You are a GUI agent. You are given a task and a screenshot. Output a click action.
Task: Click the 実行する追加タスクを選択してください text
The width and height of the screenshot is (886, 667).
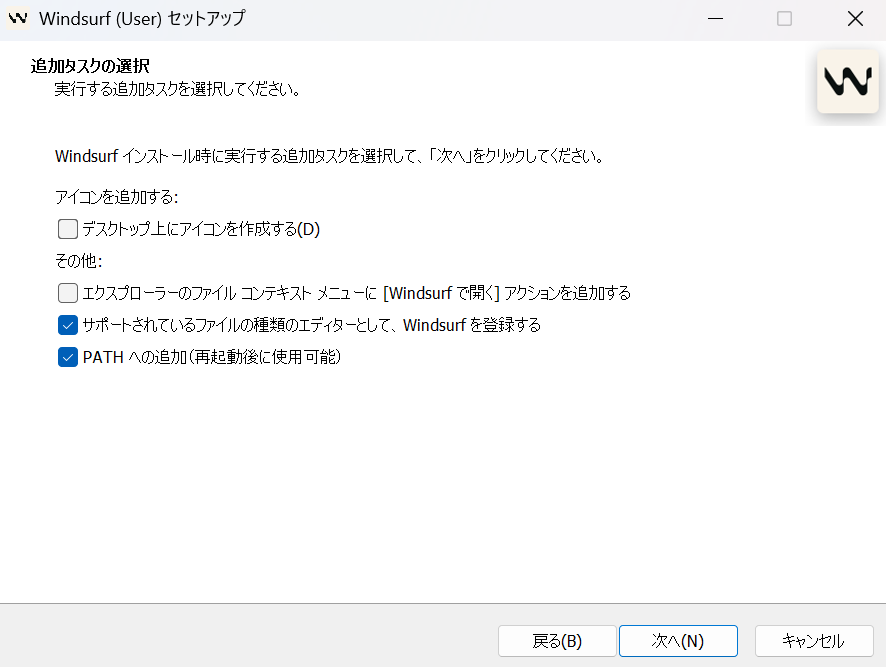177,89
